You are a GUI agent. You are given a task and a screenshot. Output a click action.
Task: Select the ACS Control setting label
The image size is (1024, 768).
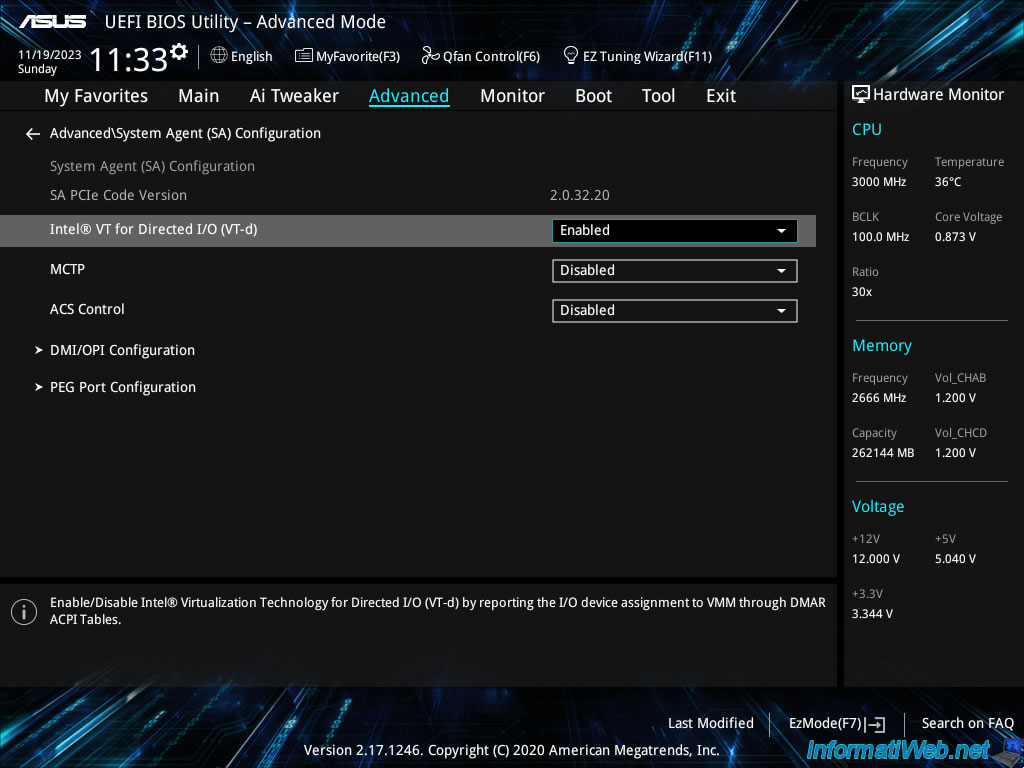(x=87, y=310)
